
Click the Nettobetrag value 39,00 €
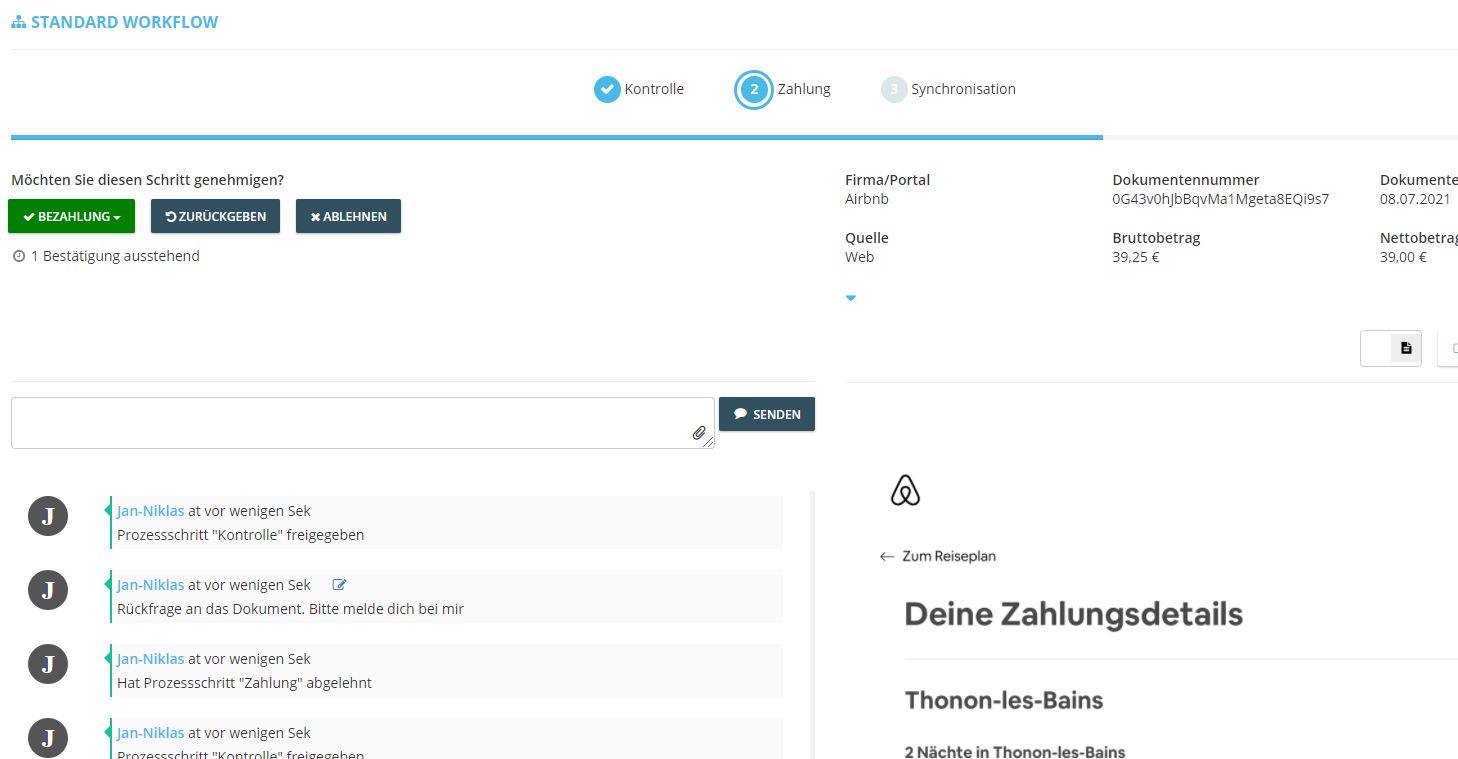[1403, 257]
